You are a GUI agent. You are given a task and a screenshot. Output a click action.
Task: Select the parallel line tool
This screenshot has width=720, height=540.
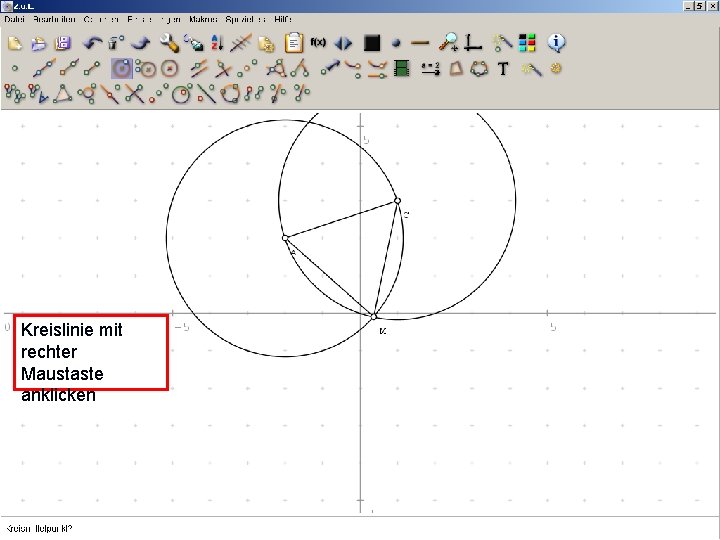click(x=199, y=68)
